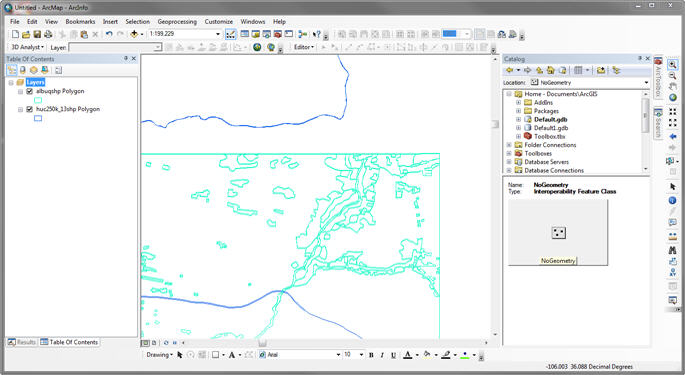Open the map scale dropdown

[x=218, y=34]
